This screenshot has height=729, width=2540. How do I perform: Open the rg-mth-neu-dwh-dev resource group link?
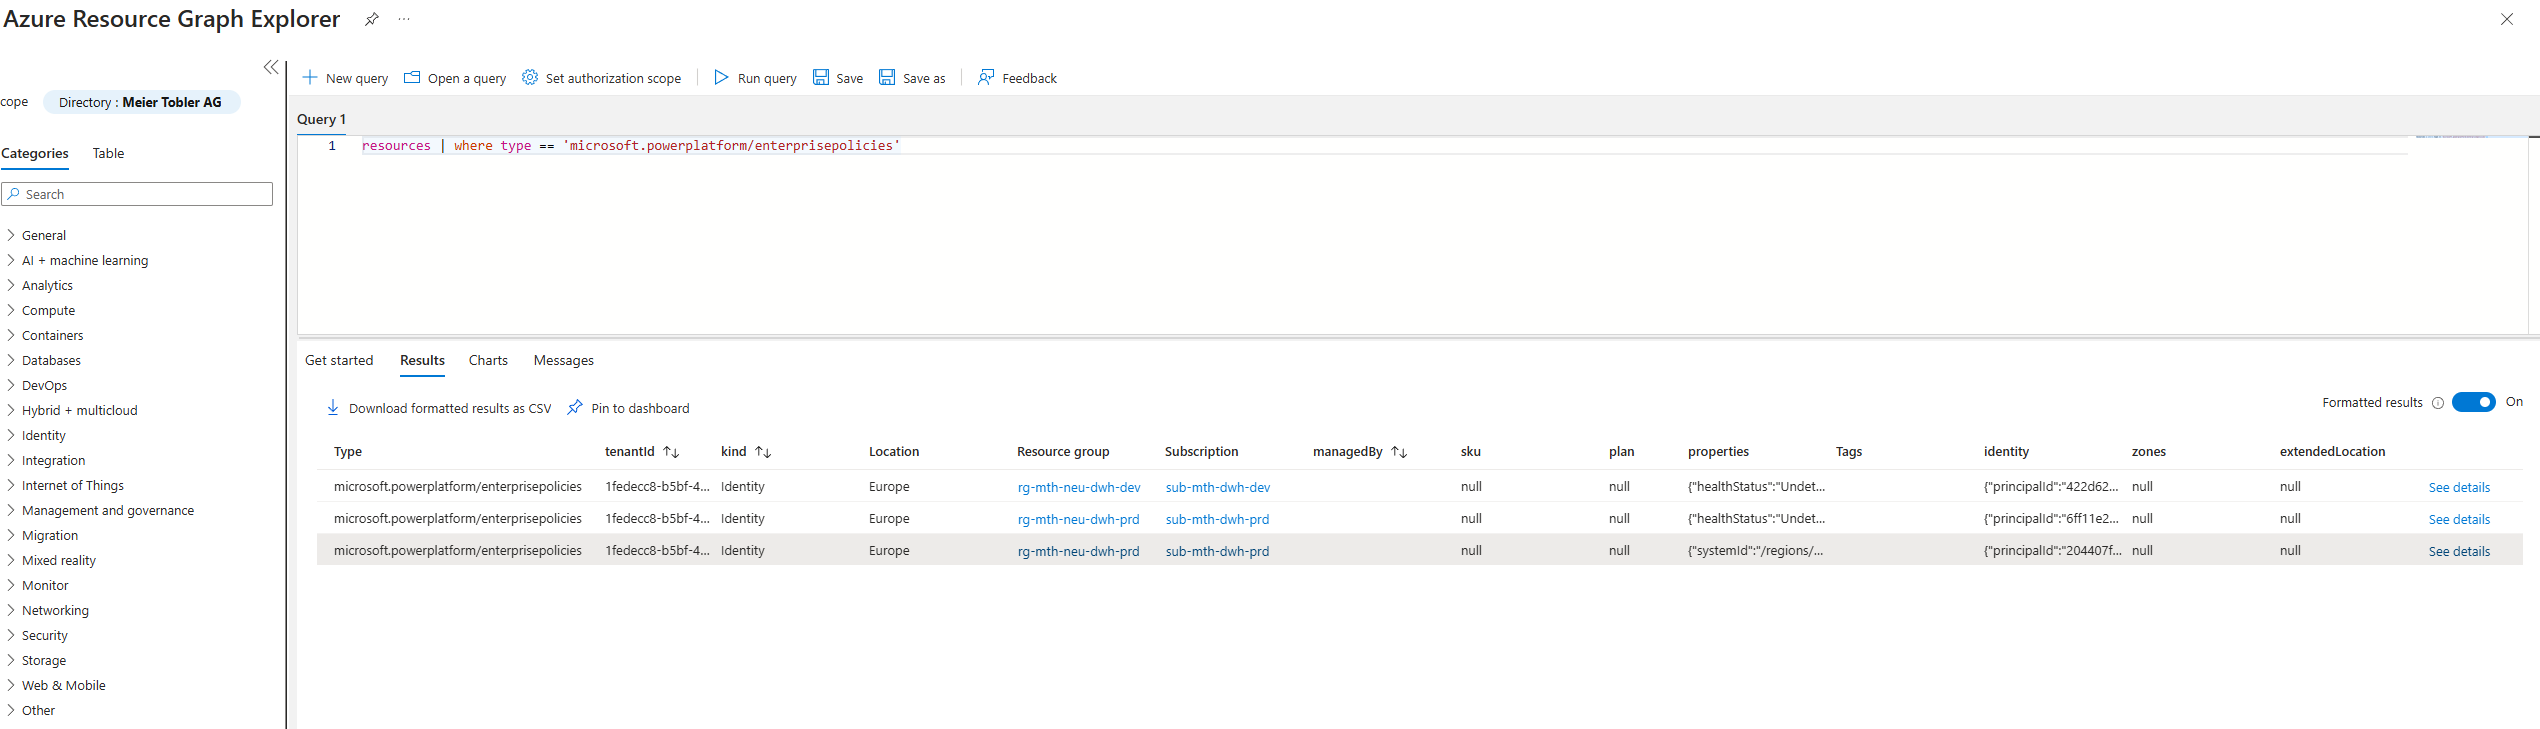(x=1079, y=487)
